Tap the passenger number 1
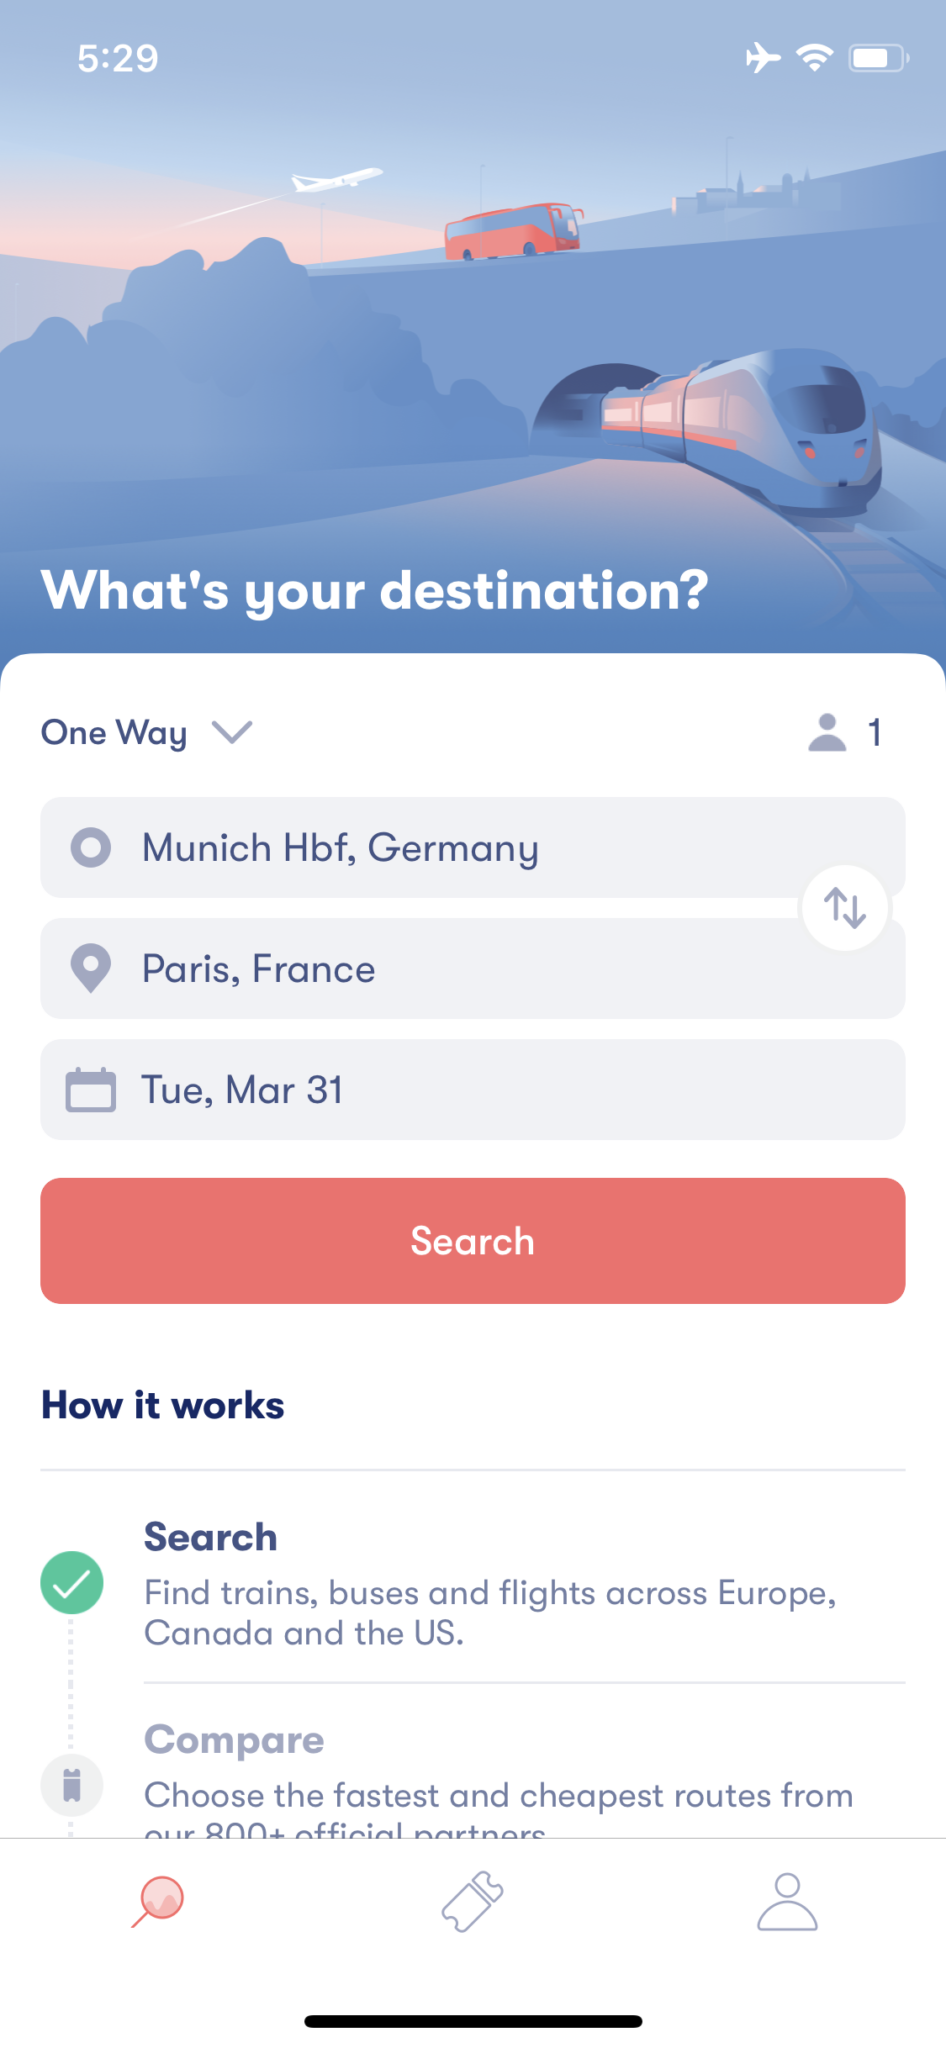Screen dimensions: 946x2048 [875, 732]
